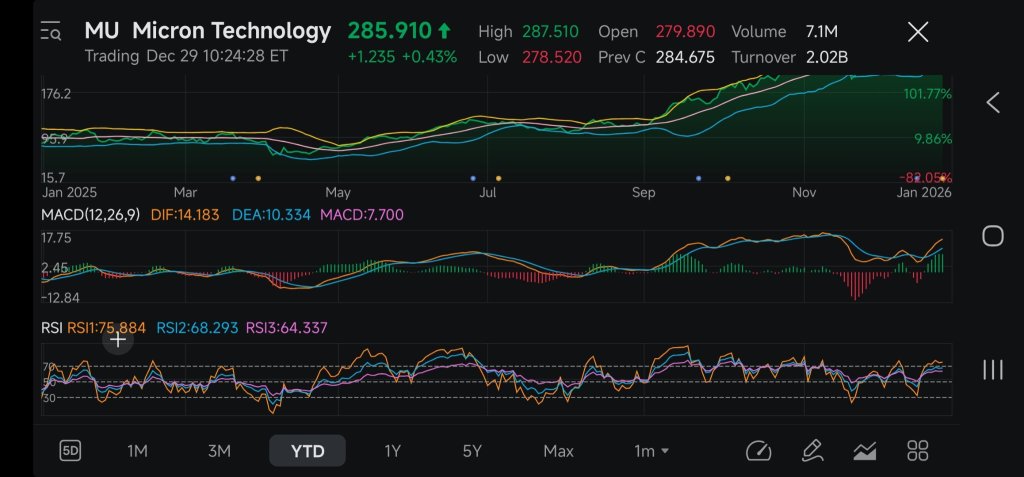Click the RSI3:64.337 reading
Screen dimensions: 1024x477
pos(286,327)
